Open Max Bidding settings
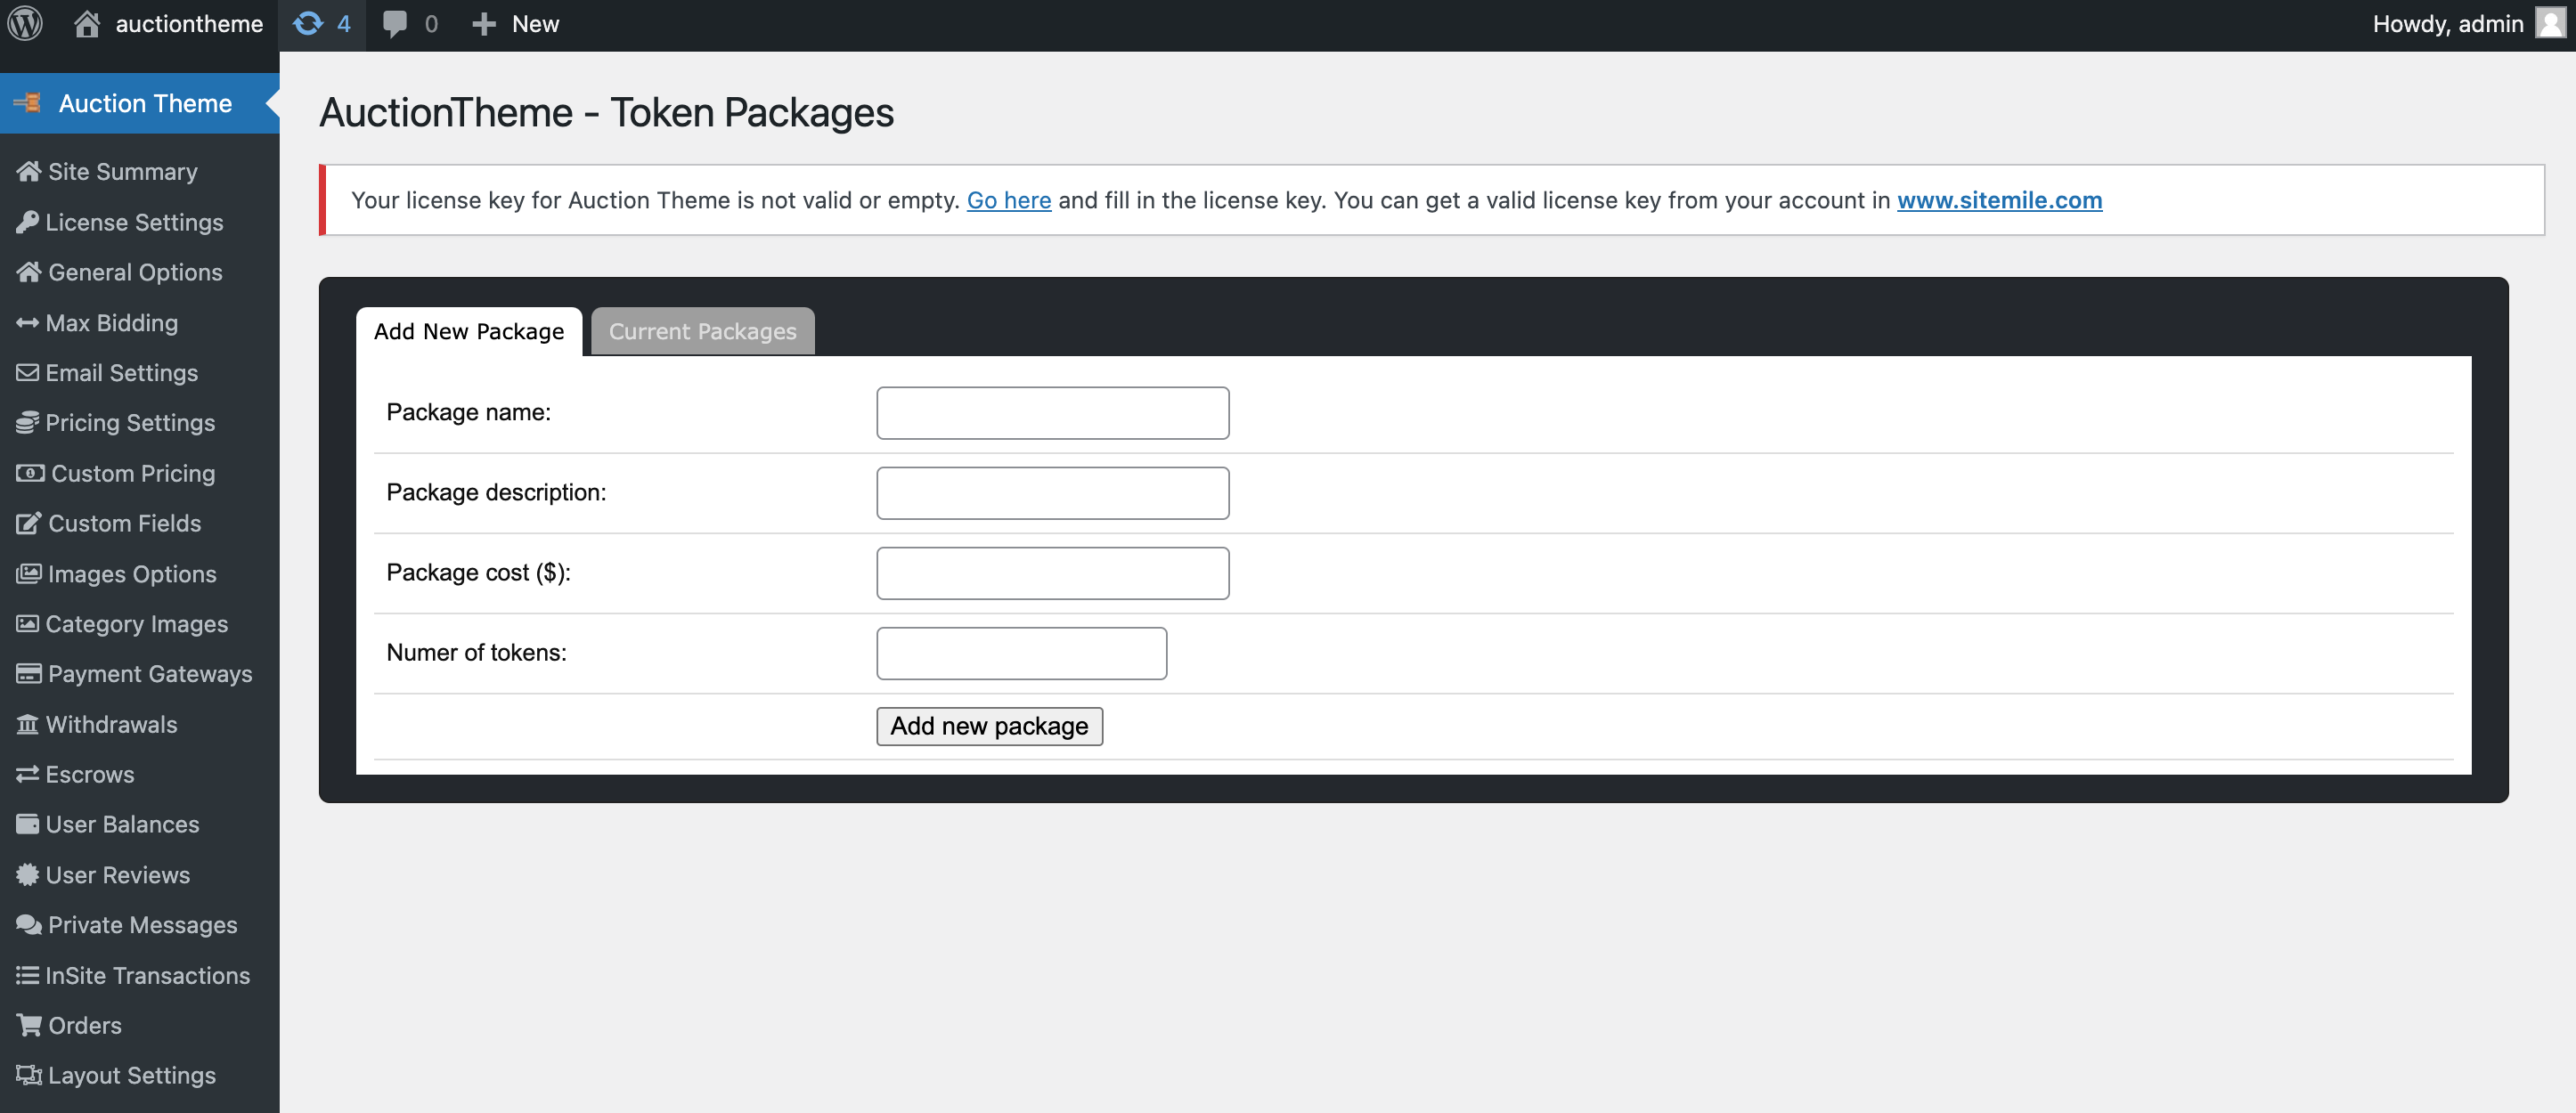Image resolution: width=2576 pixels, height=1113 pixels. coord(112,323)
